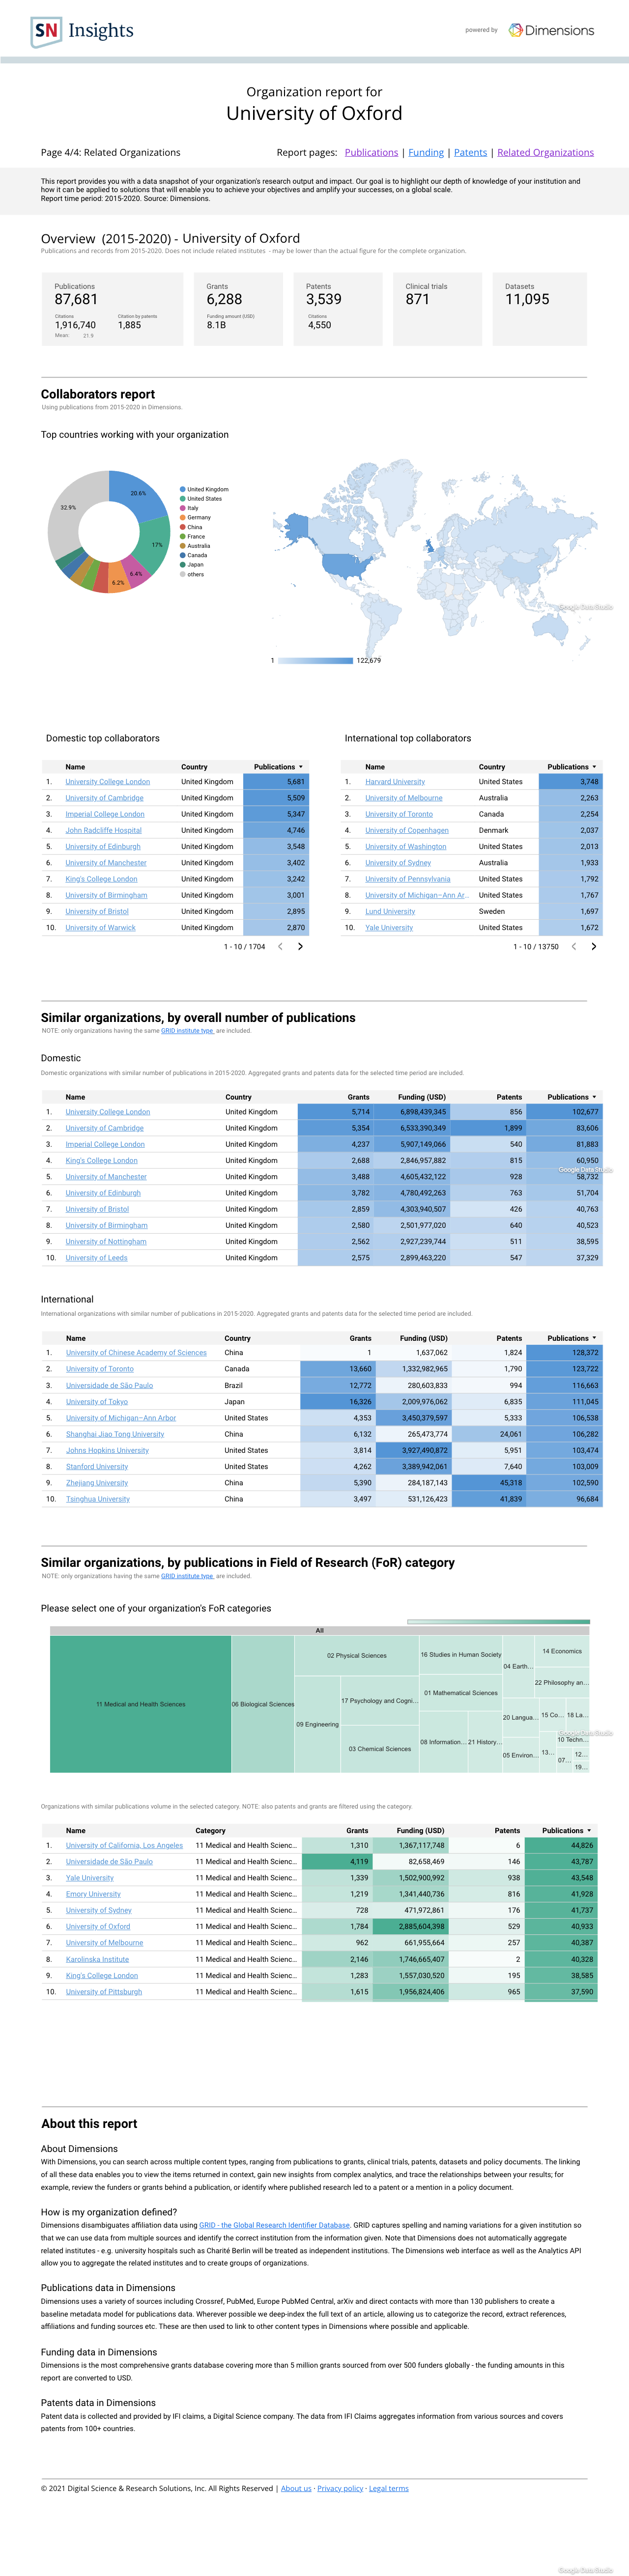Select the Germany legend dot in pie chart
Image resolution: width=629 pixels, height=2576 pixels.
tap(183, 518)
